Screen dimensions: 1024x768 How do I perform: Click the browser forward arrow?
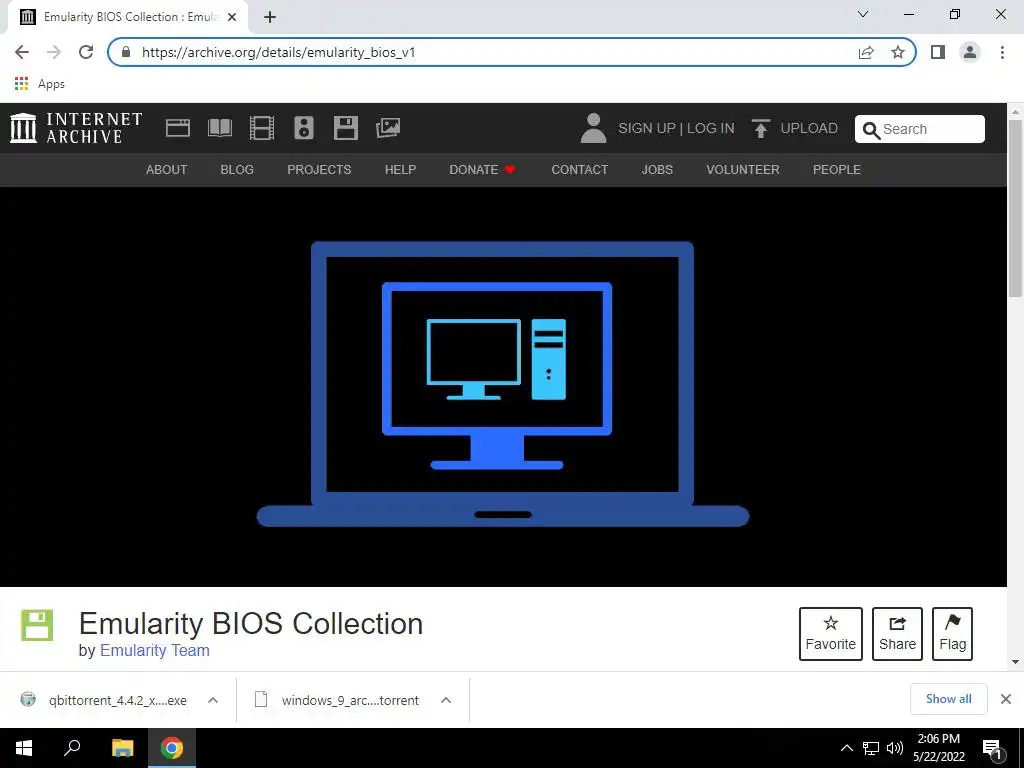click(54, 52)
